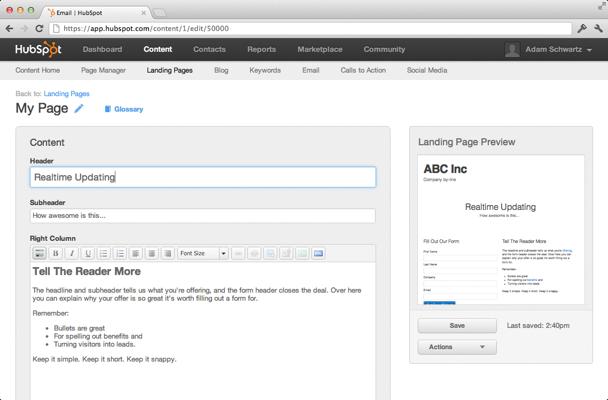Viewport: 608px width, 400px height.
Task: Follow the Landing Pages breadcrumb link
Action: pyautogui.click(x=67, y=93)
